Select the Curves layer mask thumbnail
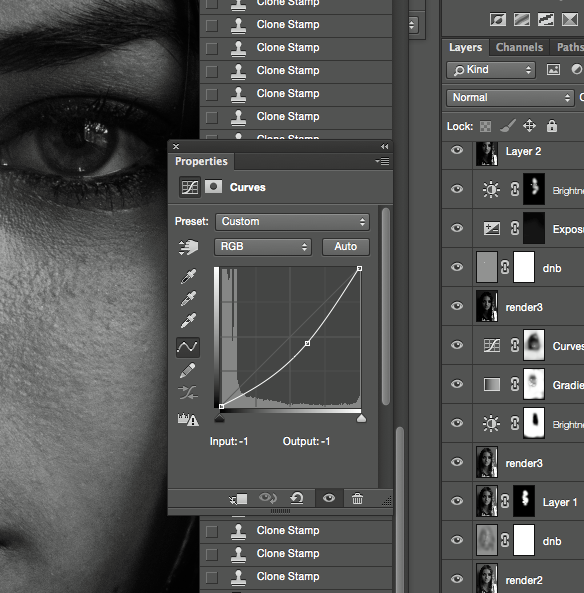584x593 pixels. click(x=534, y=345)
